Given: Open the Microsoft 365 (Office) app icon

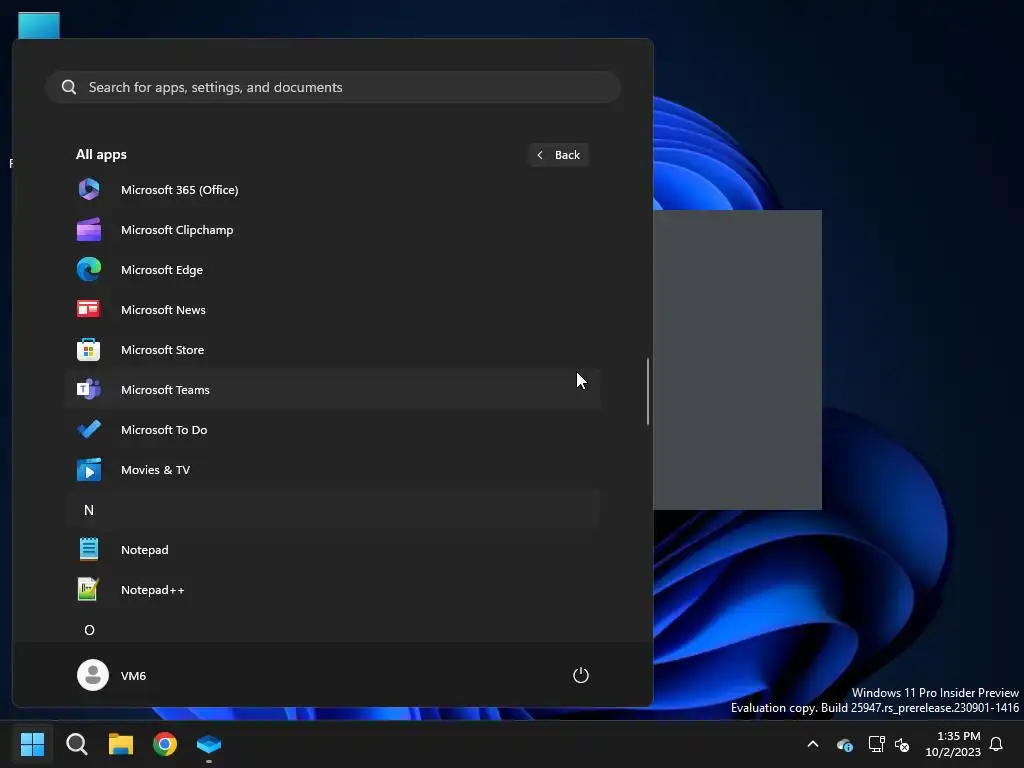Looking at the screenshot, I should coord(89,189).
